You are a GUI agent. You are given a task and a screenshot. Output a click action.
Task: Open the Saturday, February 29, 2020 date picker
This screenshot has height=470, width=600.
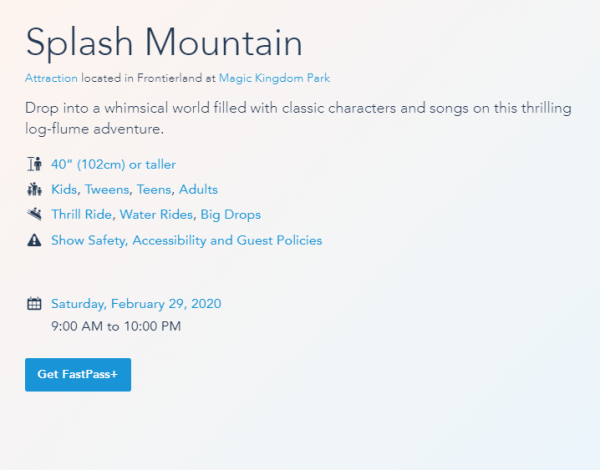point(136,304)
